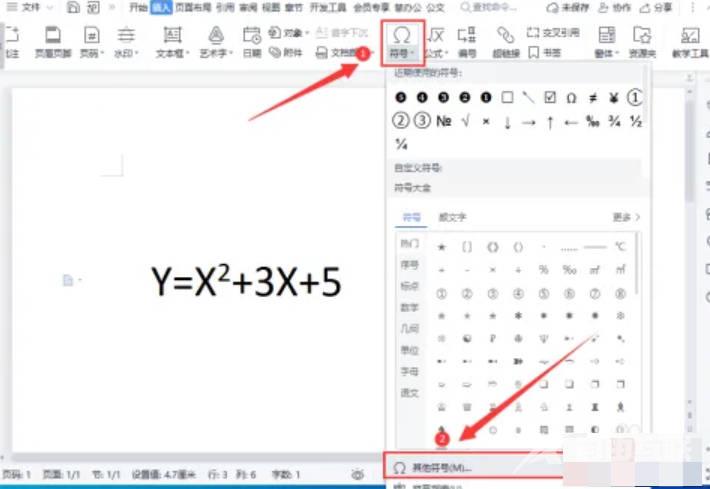This screenshot has height=489, width=710.
Task: Insert the recent up arrow ↑ symbol
Action: click(550, 122)
